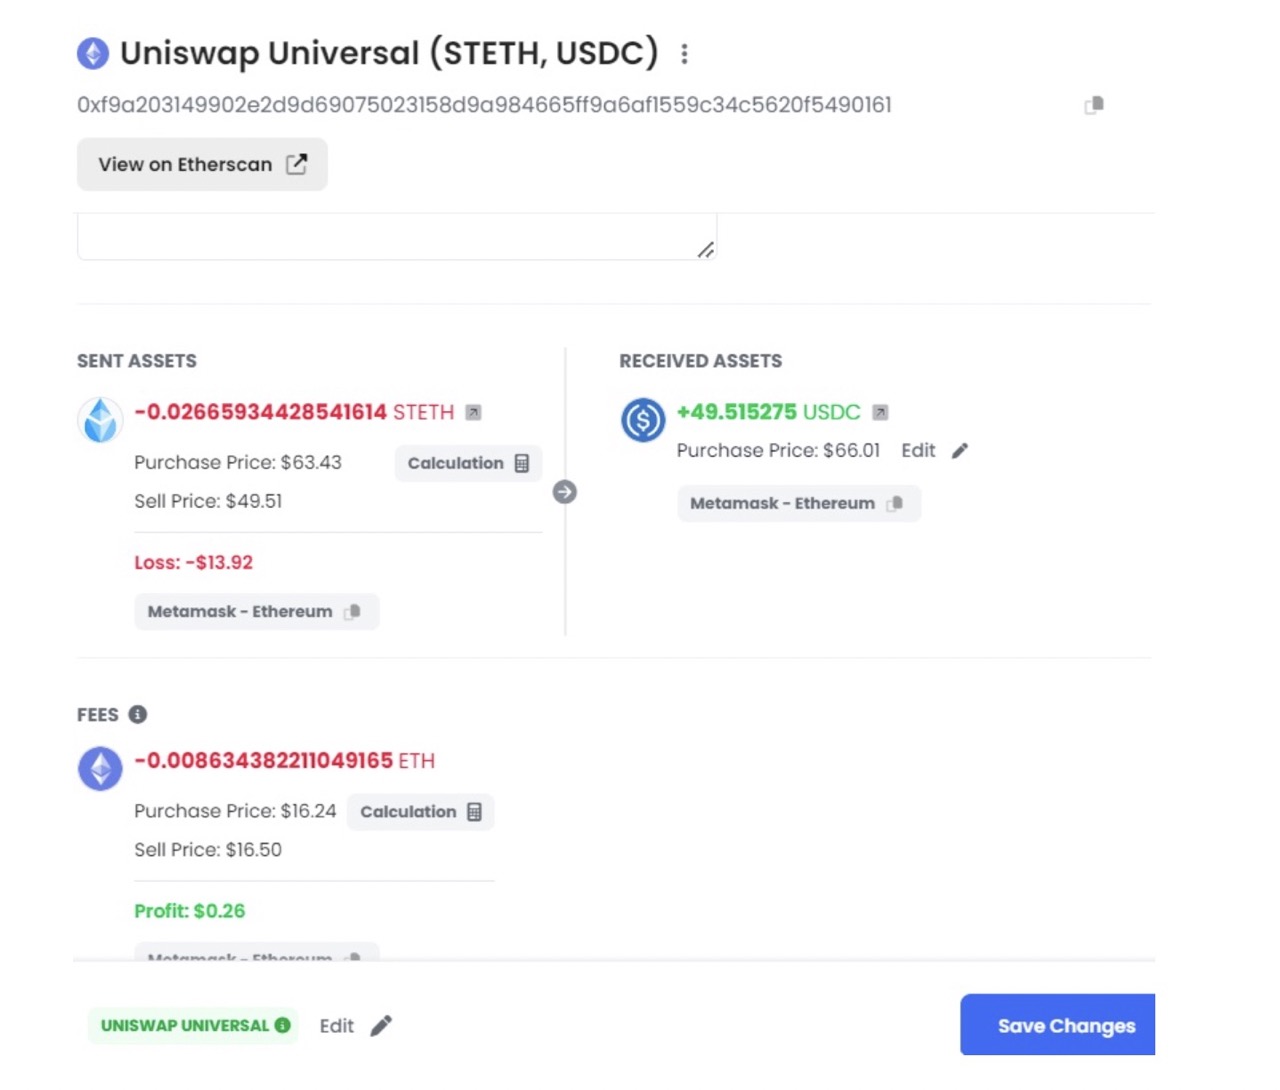Click the fee Purchase Price: $16.24 text

[235, 811]
